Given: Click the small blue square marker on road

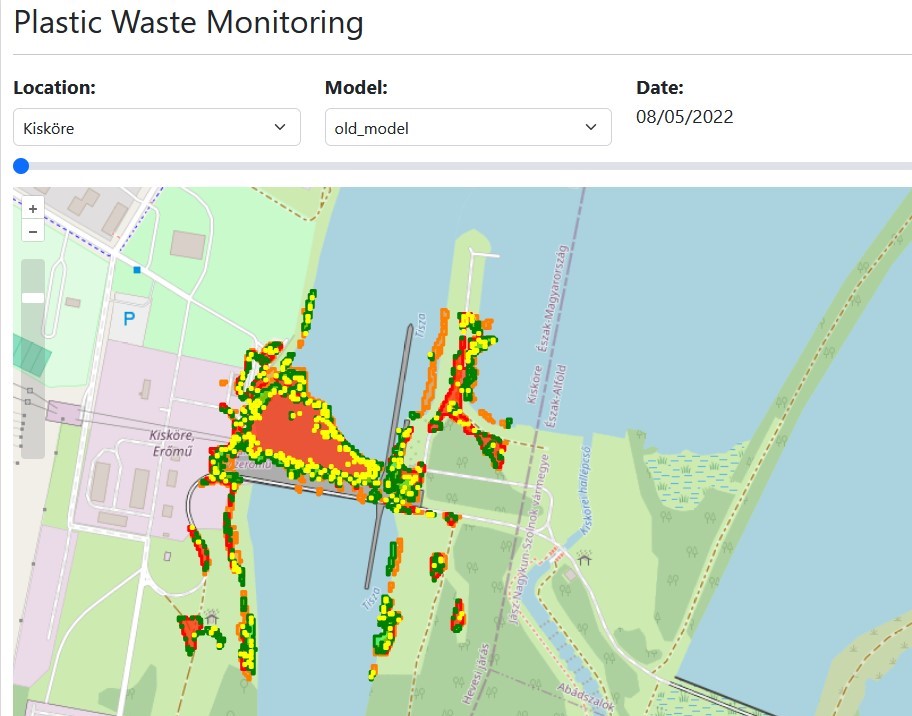Looking at the screenshot, I should click(x=138, y=269).
